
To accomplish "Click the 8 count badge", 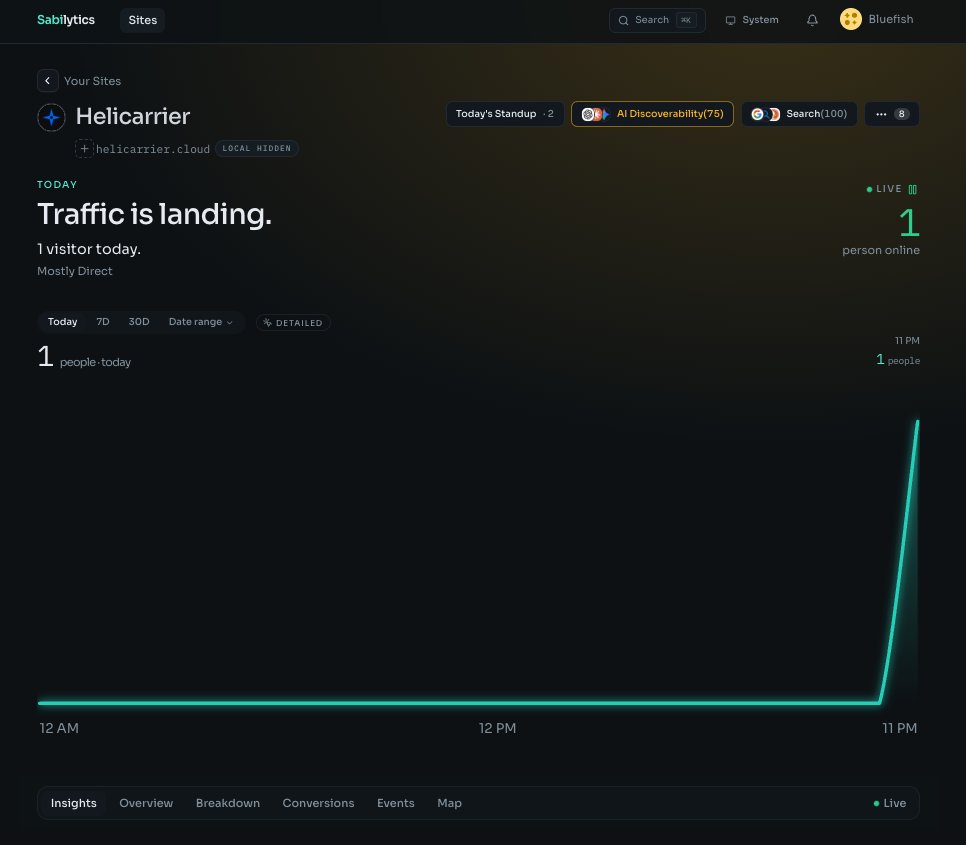I will click(x=901, y=114).
